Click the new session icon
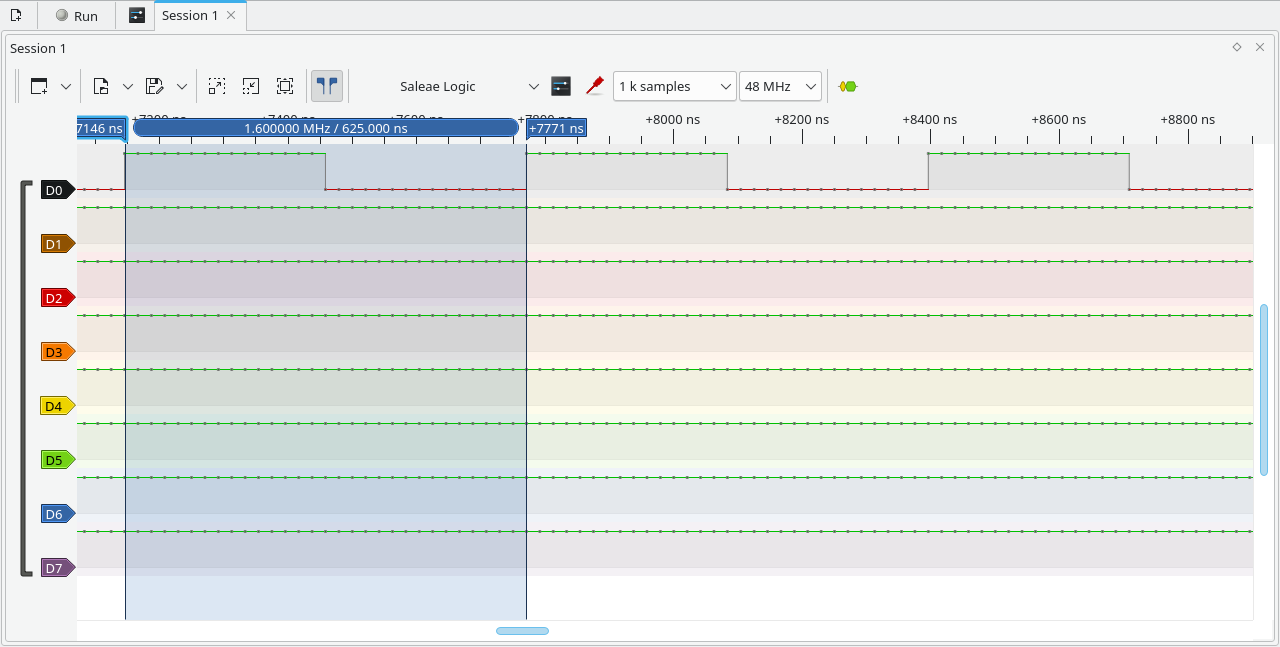 [x=16, y=16]
